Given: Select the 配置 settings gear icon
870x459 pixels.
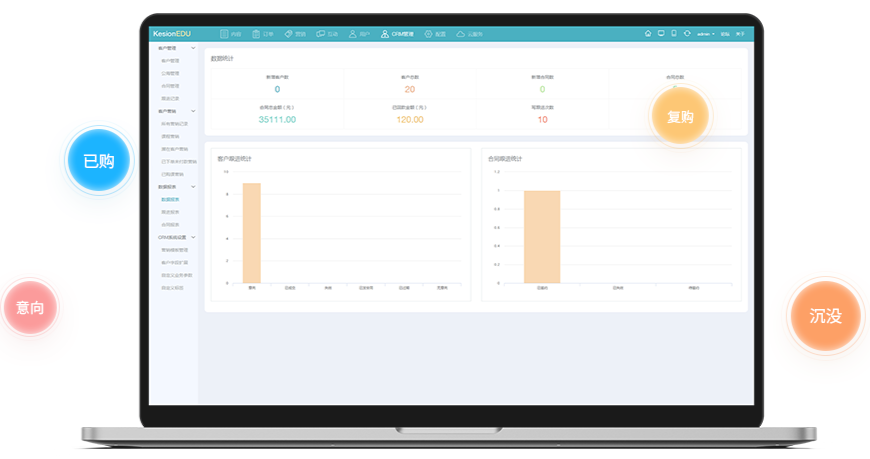Looking at the screenshot, I should pyautogui.click(x=429, y=33).
